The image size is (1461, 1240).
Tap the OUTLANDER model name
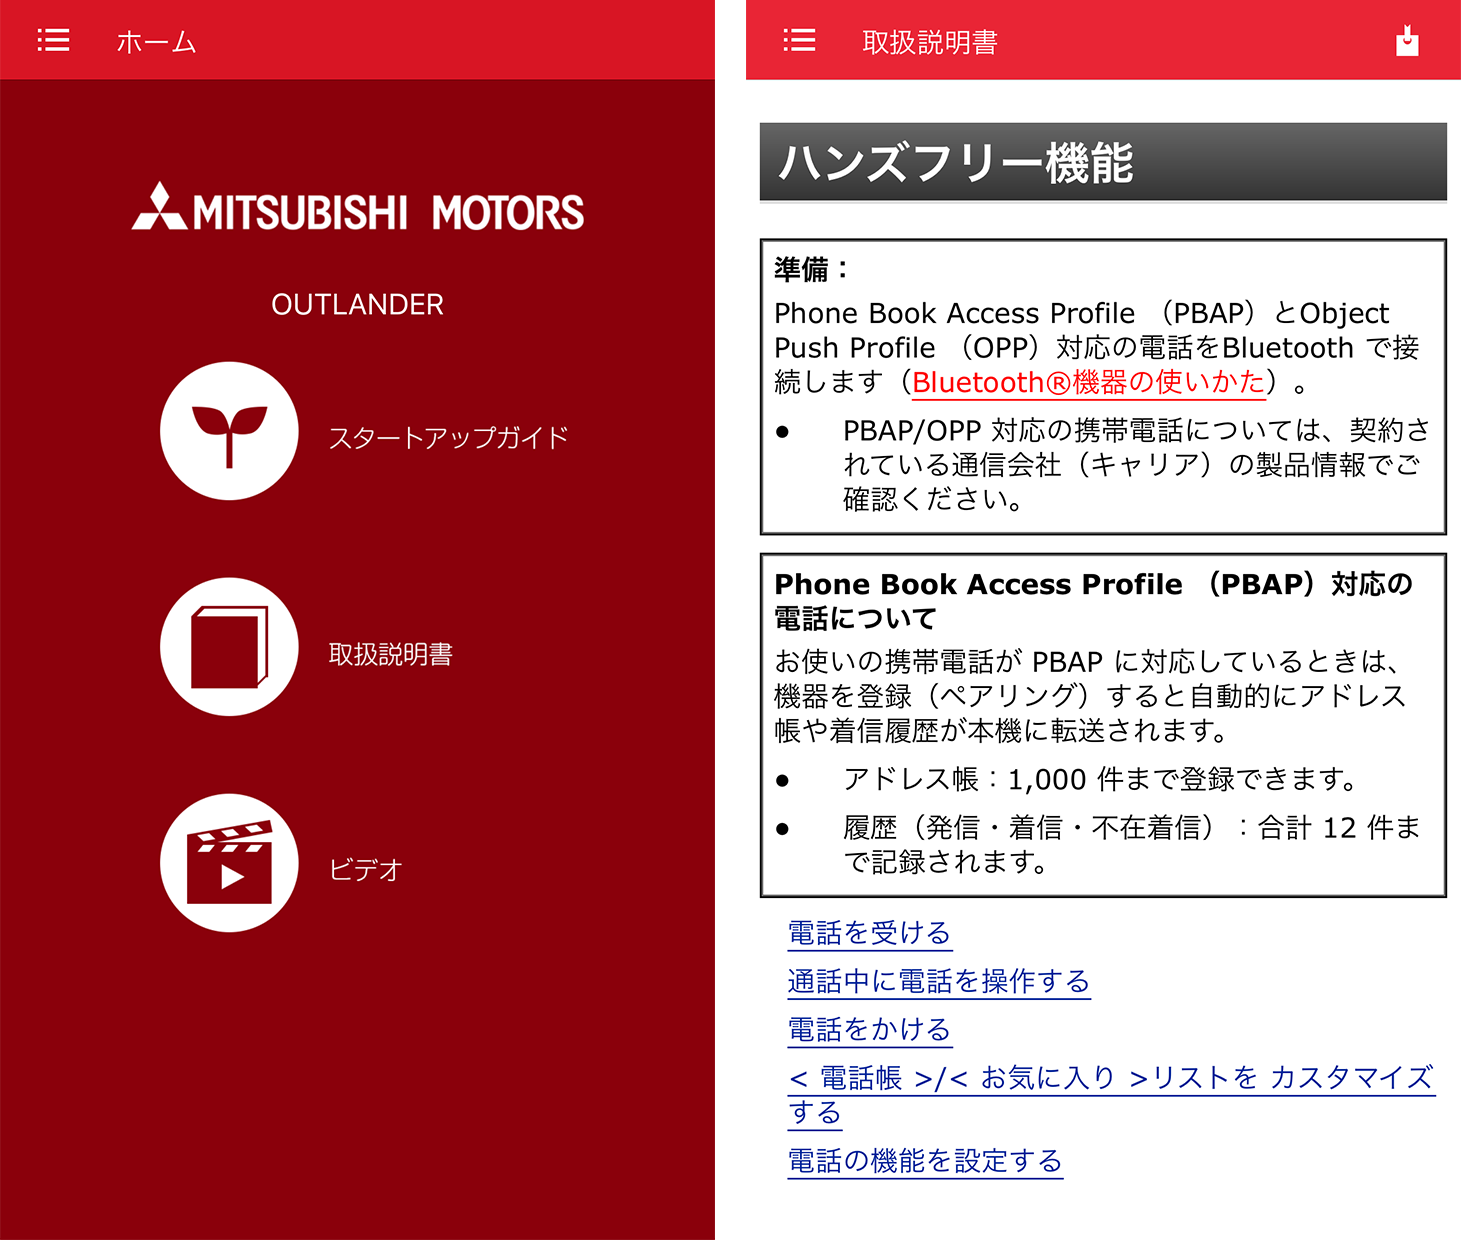[357, 304]
